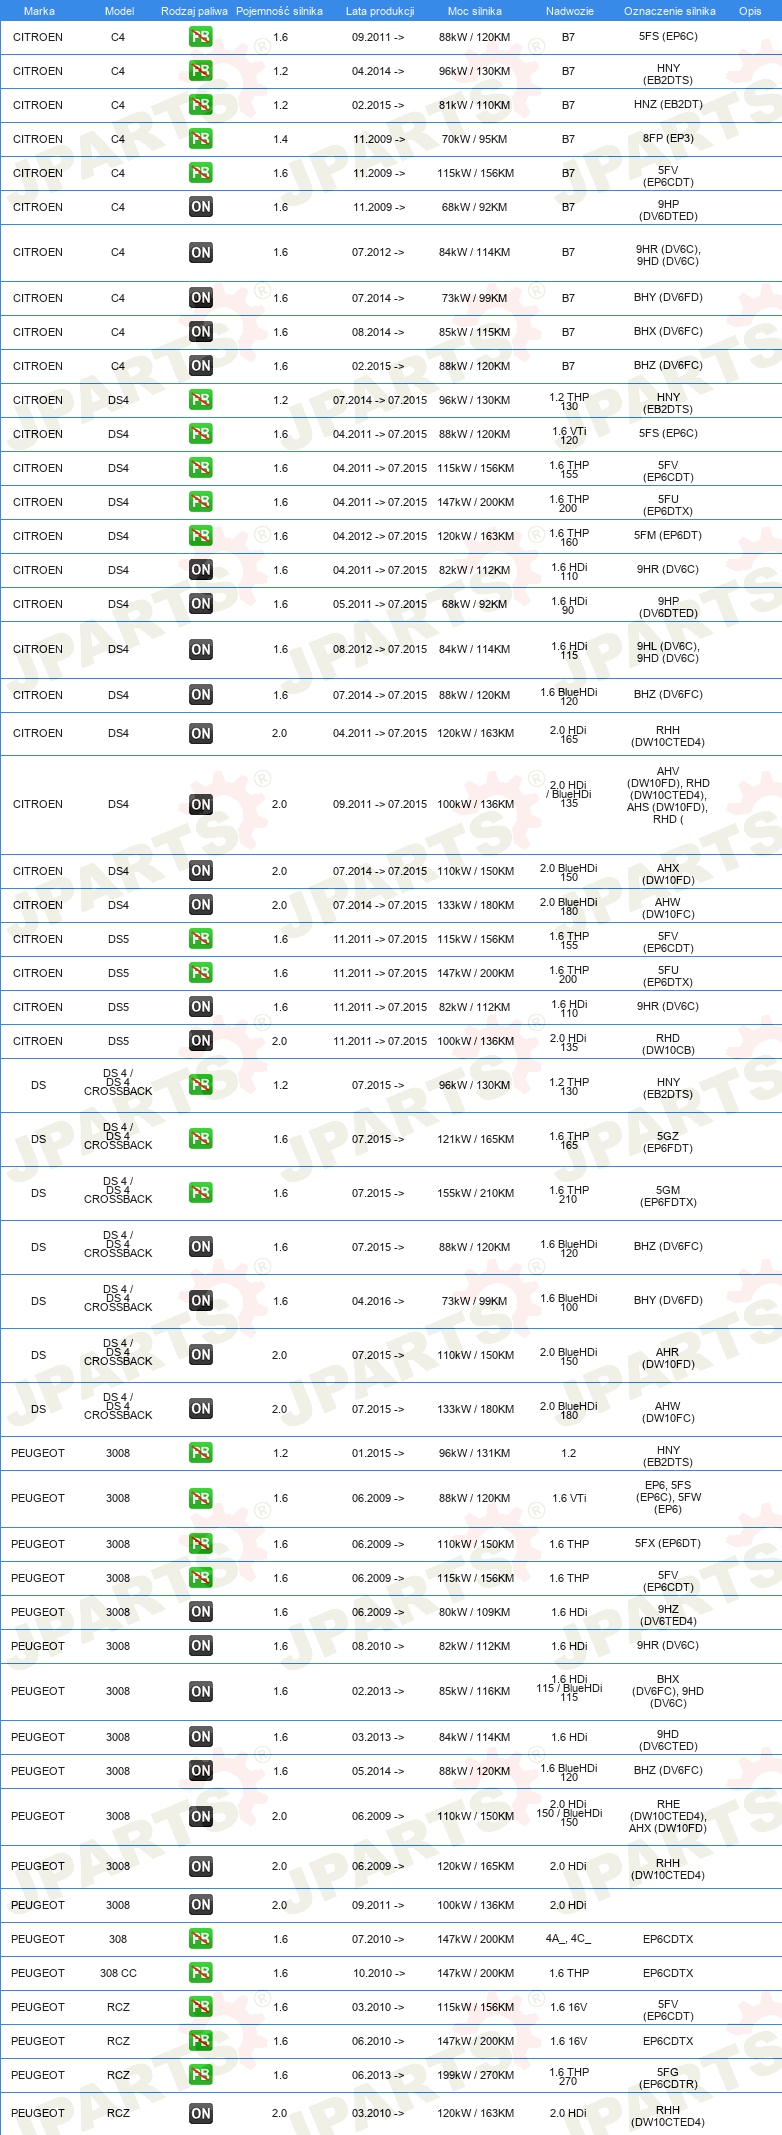Image resolution: width=782 pixels, height=2135 pixels.
Task: Click the petrol PB icon in the Citroen C4 5FS (EP6C) row
Action: coord(200,37)
